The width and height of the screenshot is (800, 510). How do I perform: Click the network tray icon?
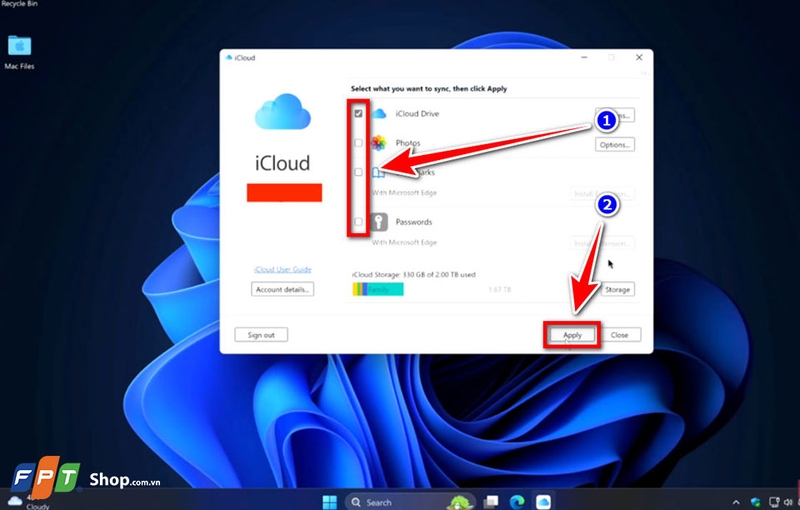(774, 502)
